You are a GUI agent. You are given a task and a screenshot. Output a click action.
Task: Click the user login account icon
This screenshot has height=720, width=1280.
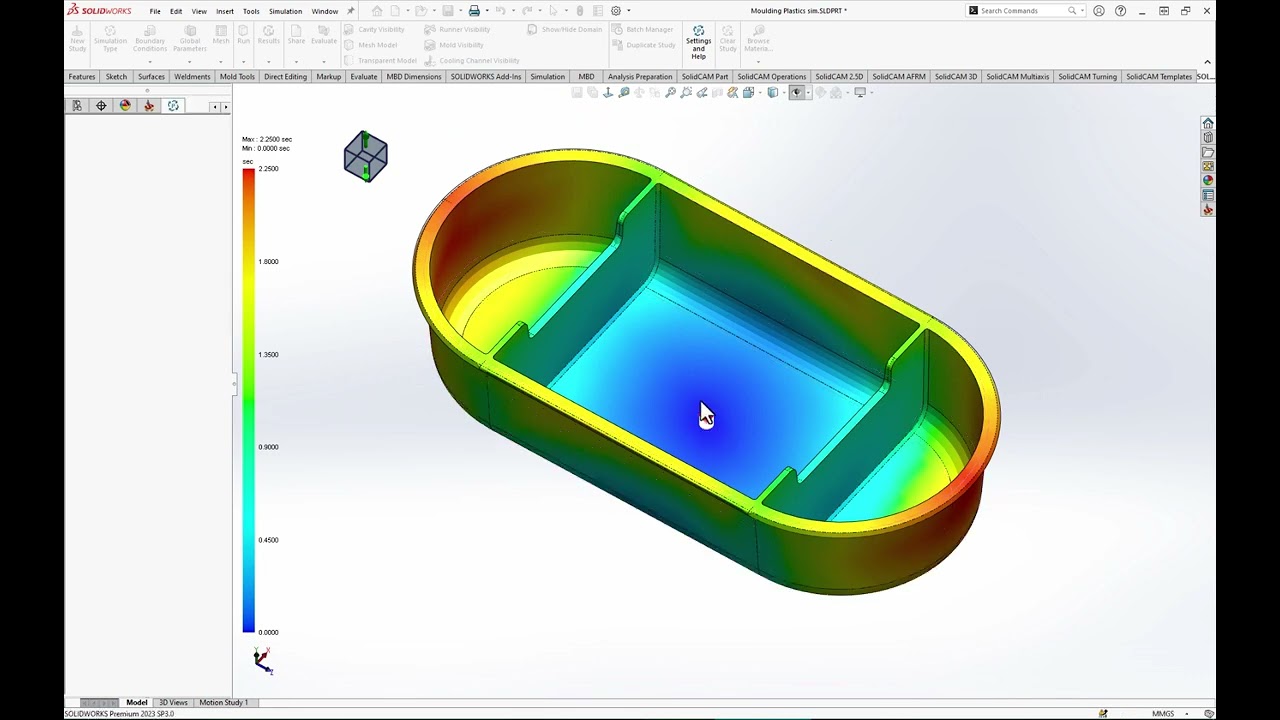click(x=1099, y=11)
